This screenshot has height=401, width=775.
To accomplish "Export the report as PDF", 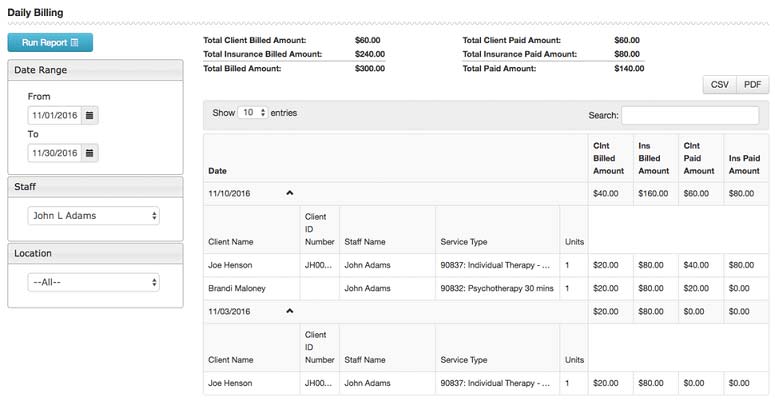I will click(x=753, y=85).
